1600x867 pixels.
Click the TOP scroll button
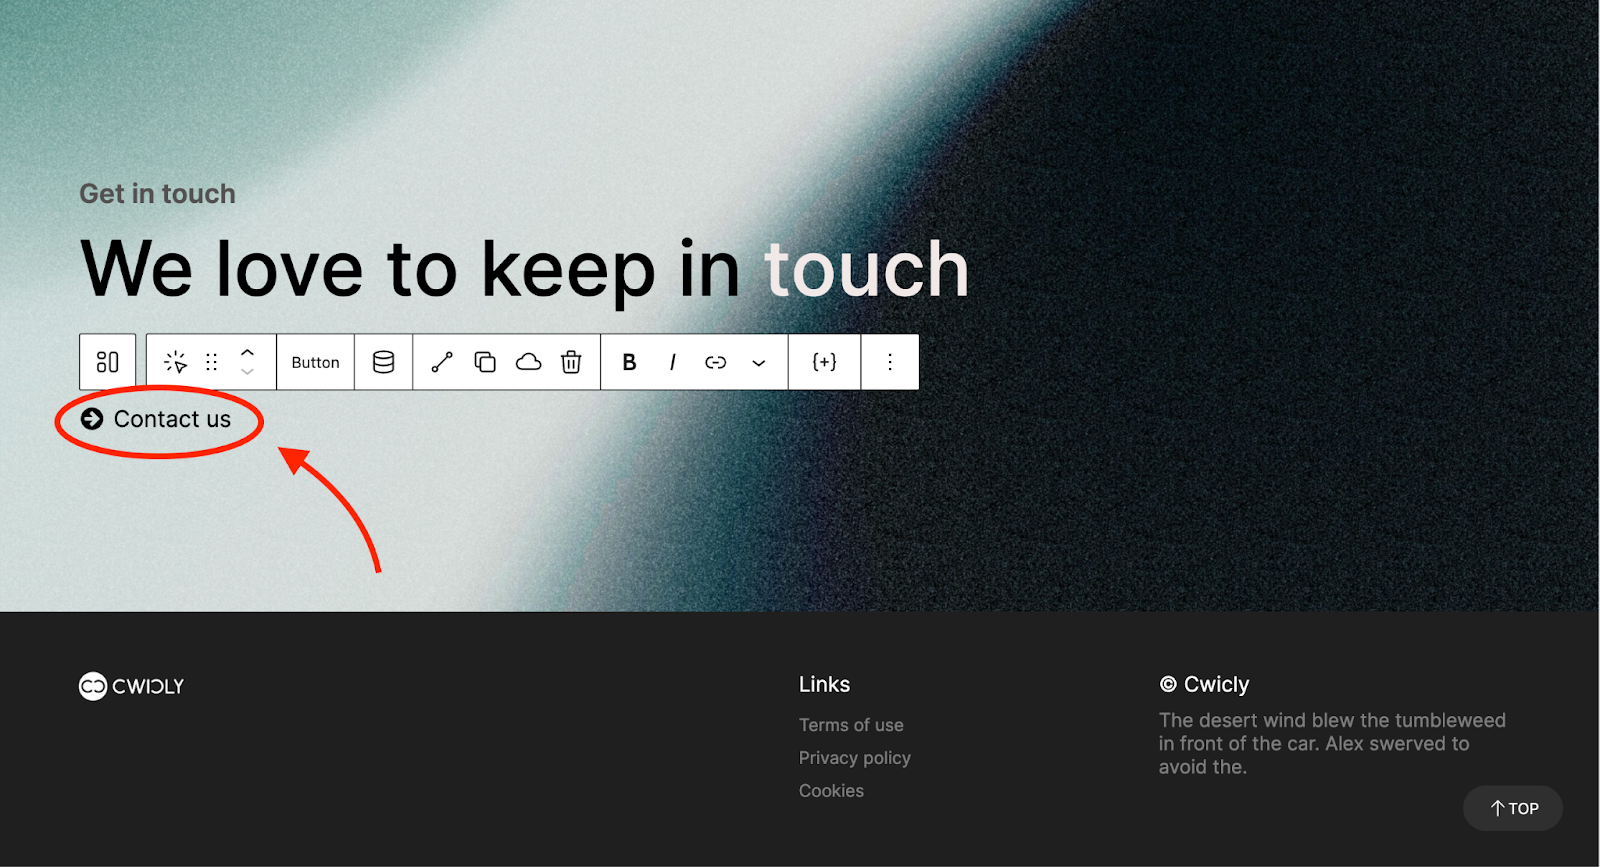point(1513,808)
